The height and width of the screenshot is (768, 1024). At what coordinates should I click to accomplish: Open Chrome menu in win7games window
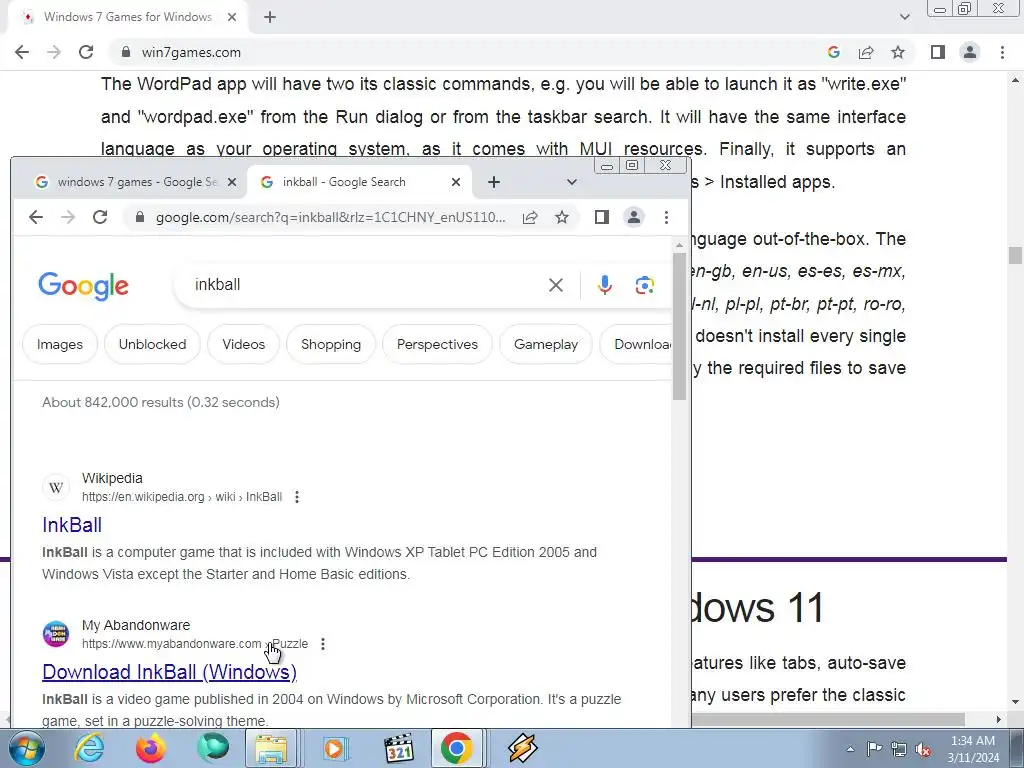pos(1002,52)
